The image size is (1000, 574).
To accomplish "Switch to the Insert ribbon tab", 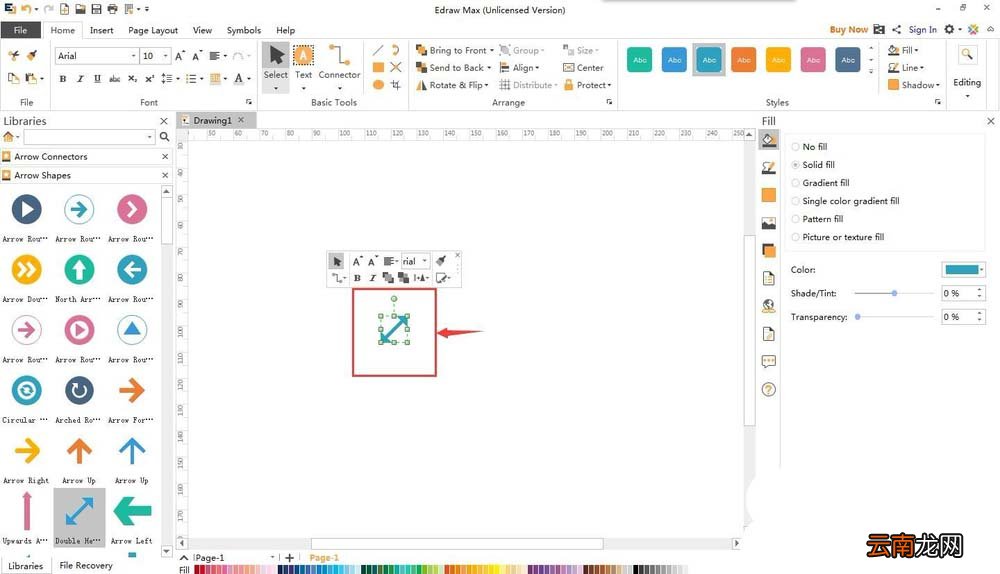I will 101,30.
